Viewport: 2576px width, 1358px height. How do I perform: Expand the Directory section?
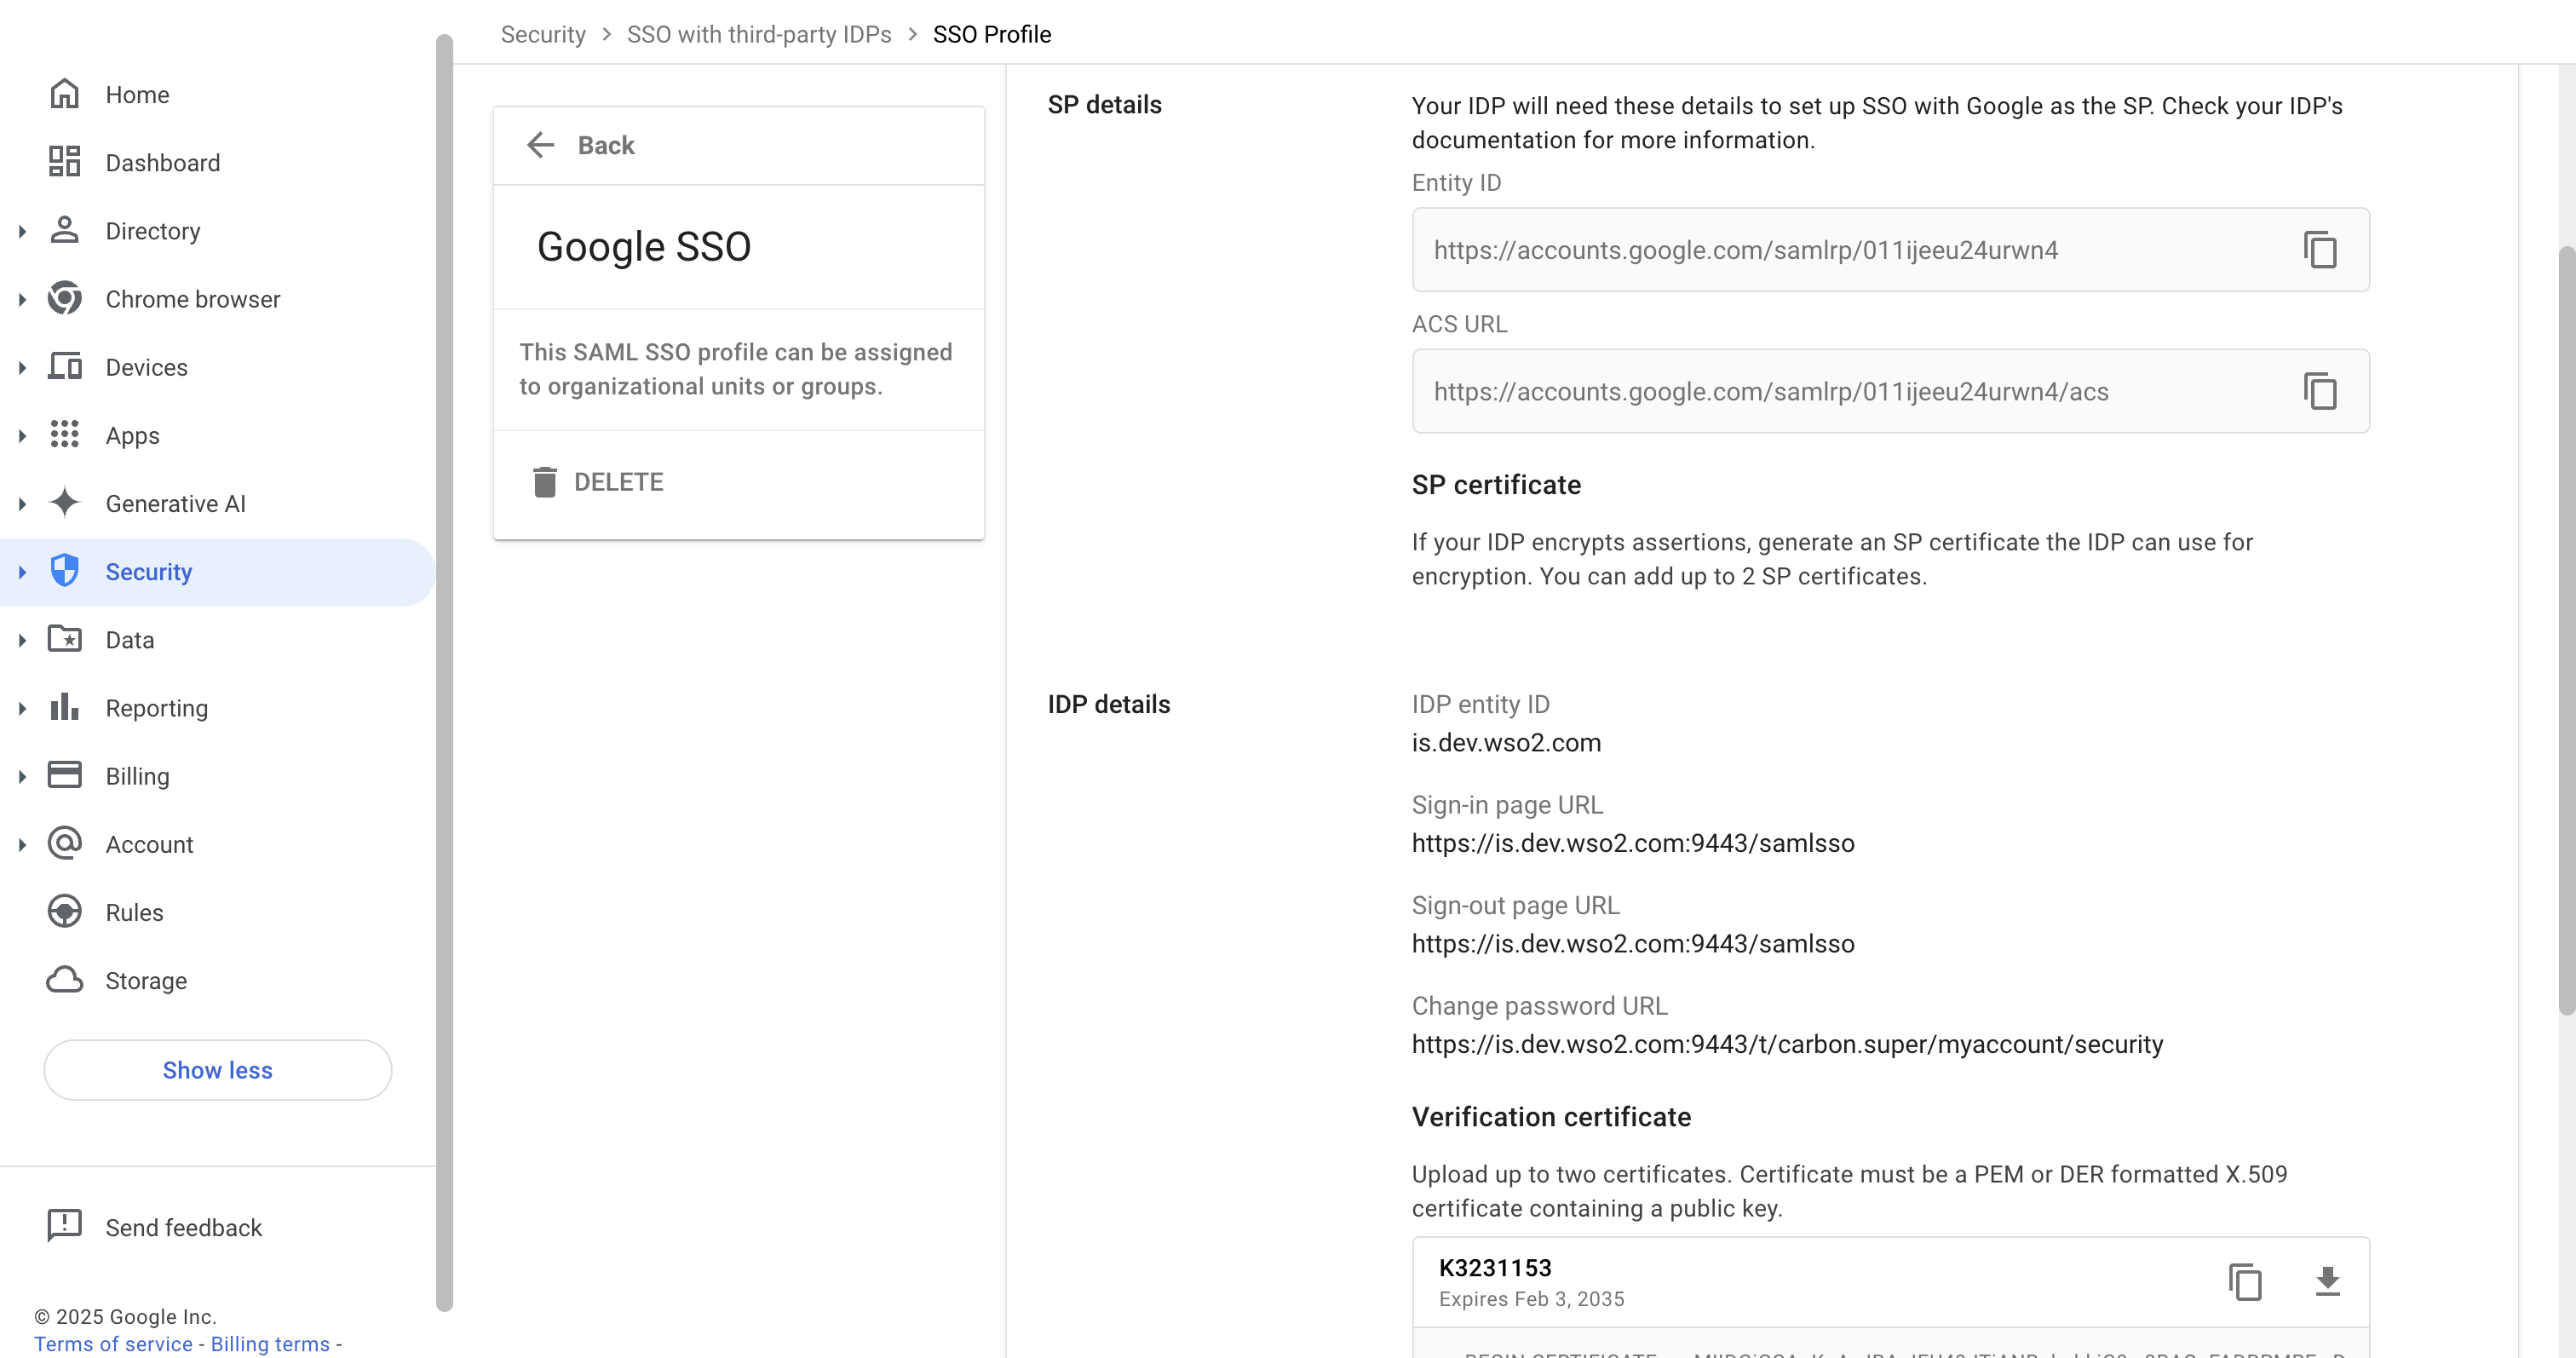23,231
